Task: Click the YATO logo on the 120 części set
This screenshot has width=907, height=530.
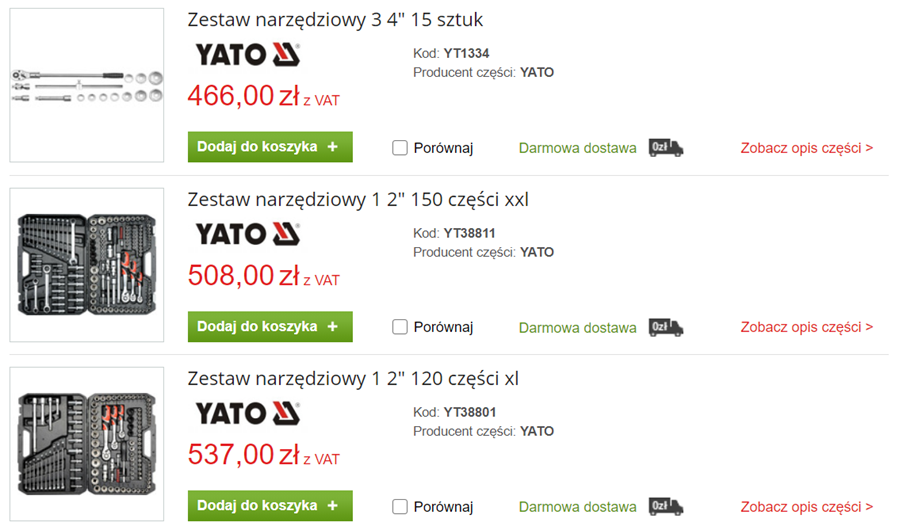Action: click(247, 413)
